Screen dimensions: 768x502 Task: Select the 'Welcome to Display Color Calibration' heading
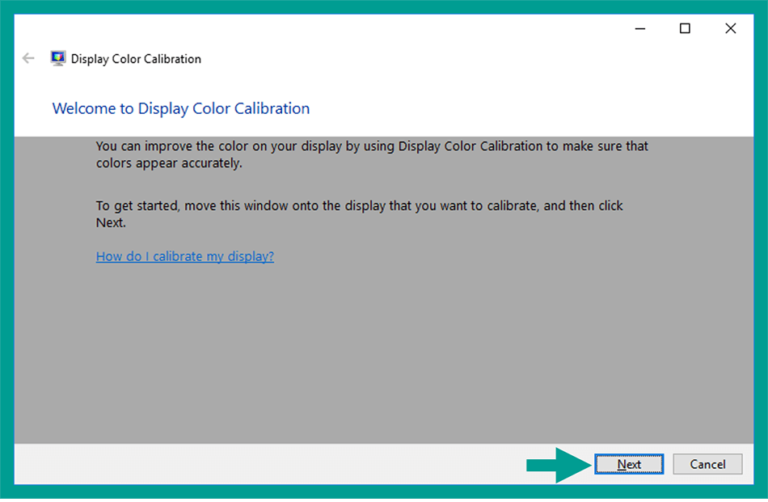181,108
